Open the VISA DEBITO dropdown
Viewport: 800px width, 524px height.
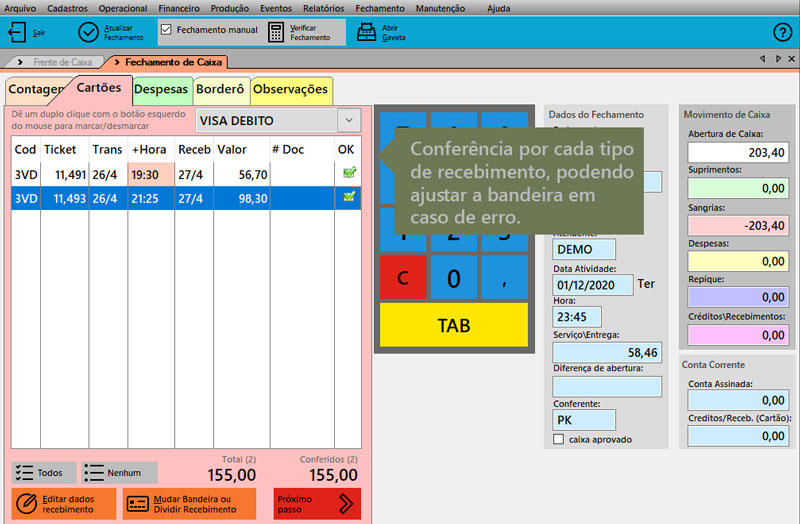pyautogui.click(x=349, y=120)
